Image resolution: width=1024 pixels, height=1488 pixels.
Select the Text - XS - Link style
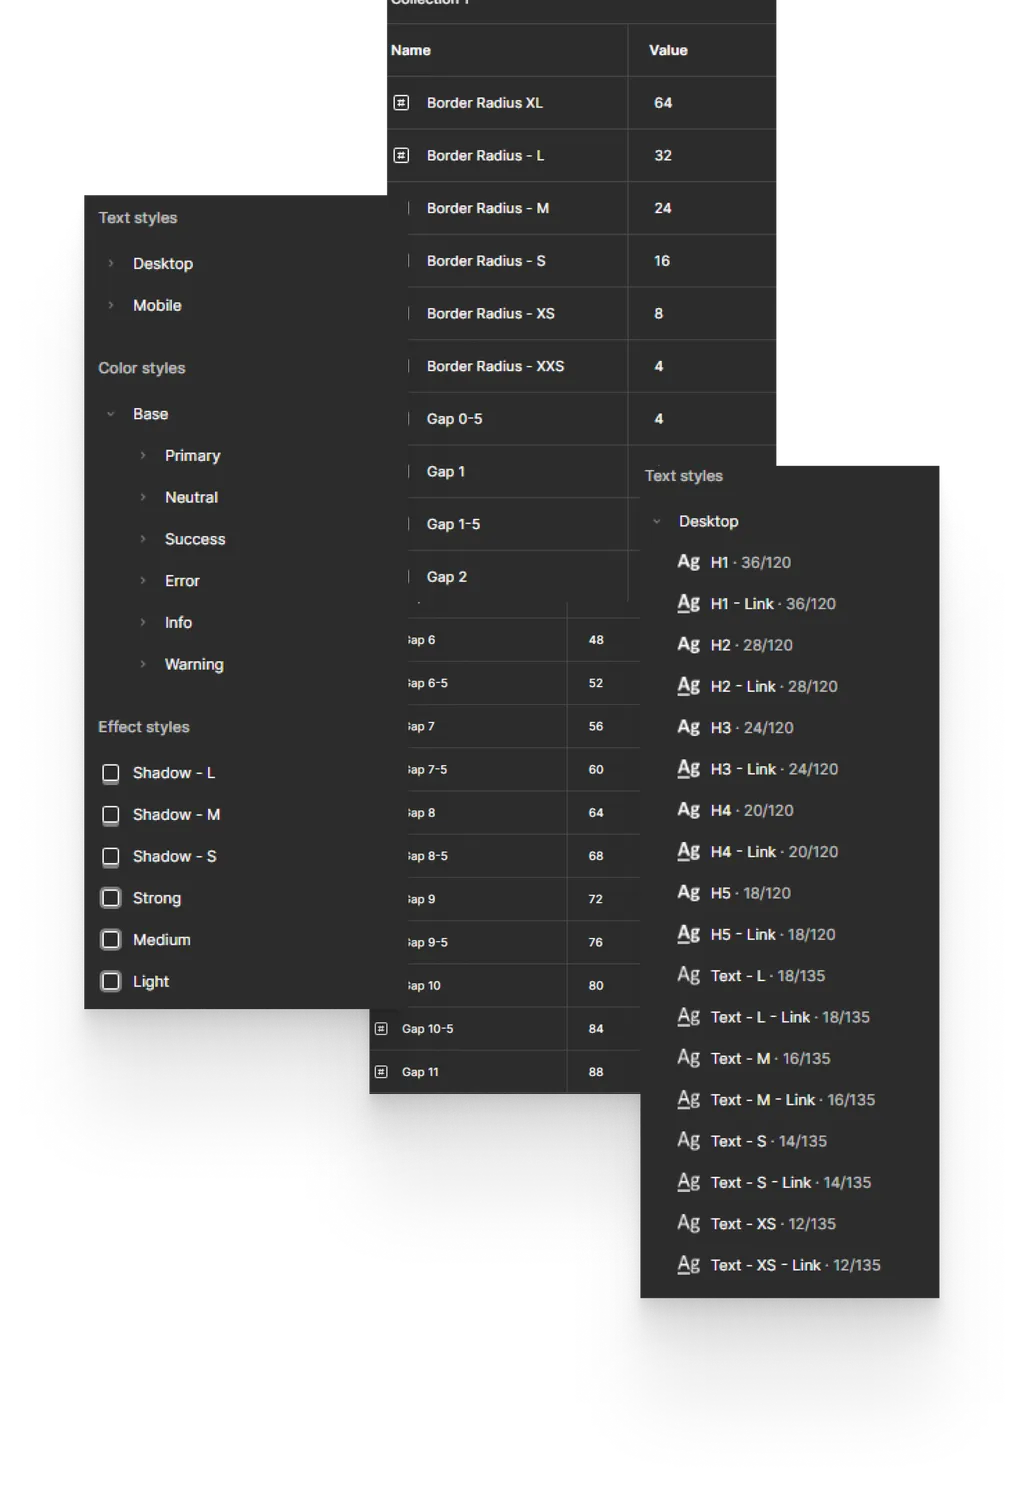tap(794, 1264)
